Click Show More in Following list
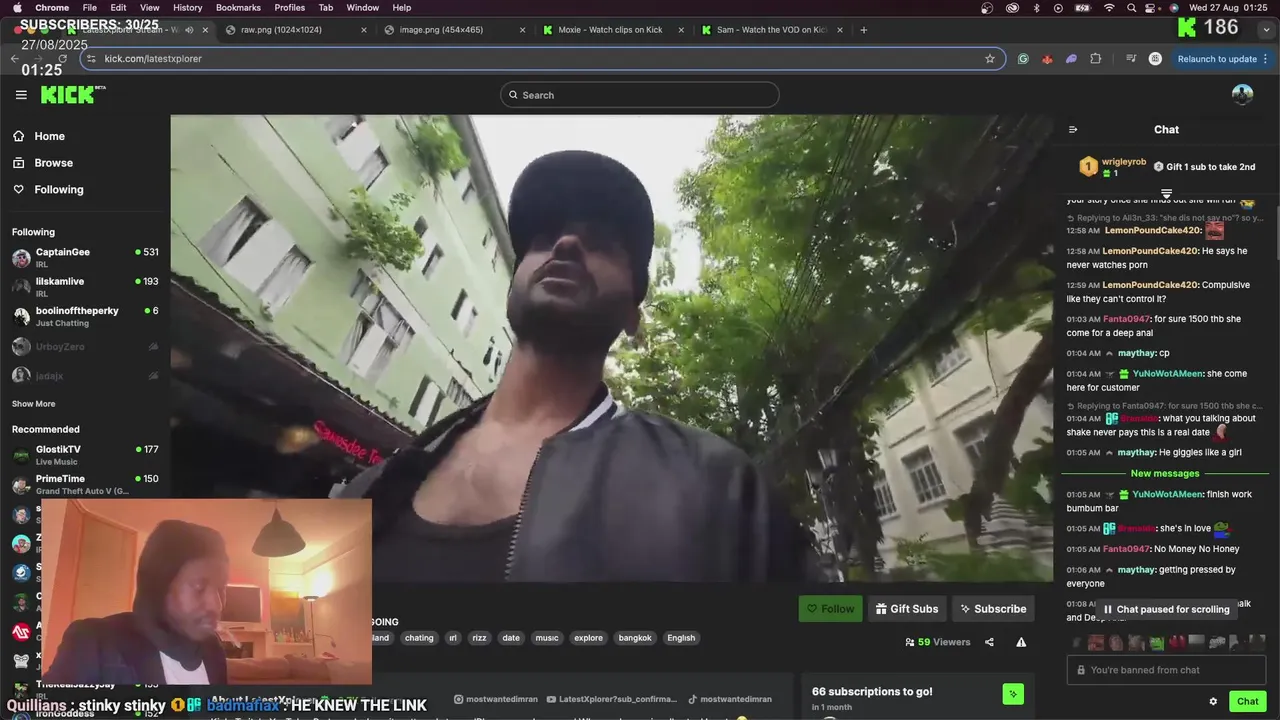1280x720 pixels. point(33,404)
